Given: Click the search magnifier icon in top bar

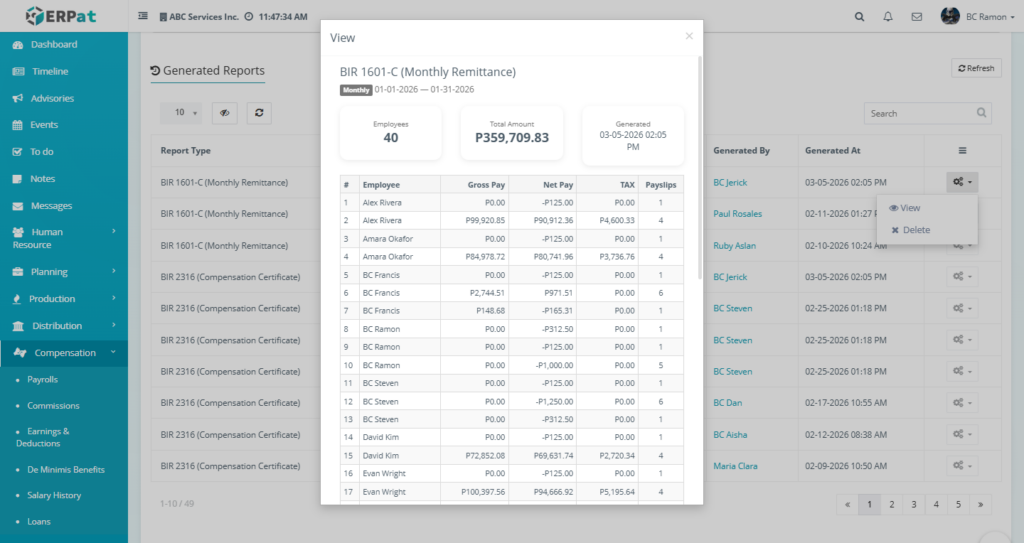Looking at the screenshot, I should pyautogui.click(x=860, y=17).
